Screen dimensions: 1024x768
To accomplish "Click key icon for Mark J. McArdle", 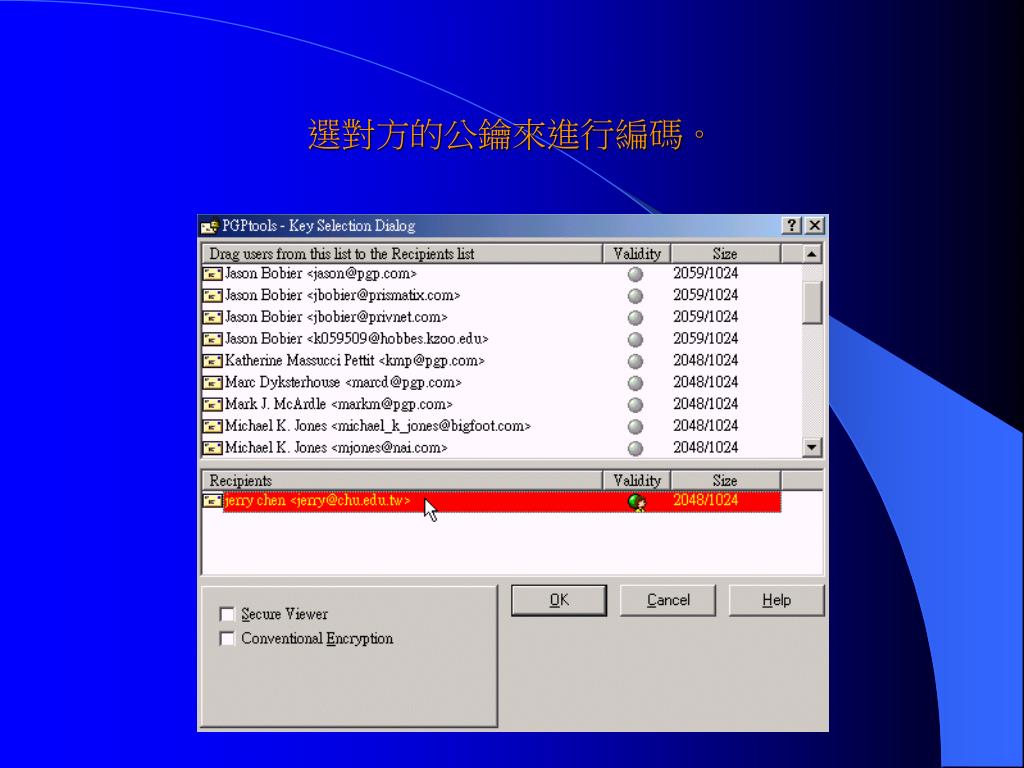I will [x=212, y=405].
